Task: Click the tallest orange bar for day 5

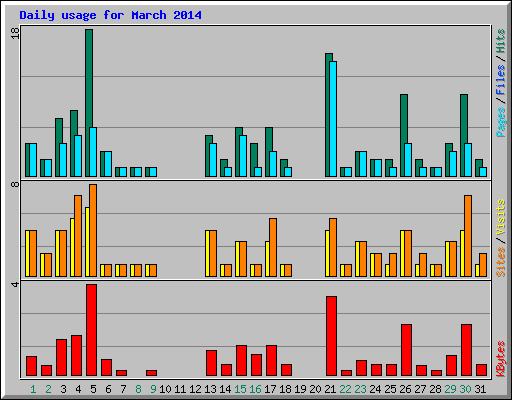Action: click(x=93, y=230)
